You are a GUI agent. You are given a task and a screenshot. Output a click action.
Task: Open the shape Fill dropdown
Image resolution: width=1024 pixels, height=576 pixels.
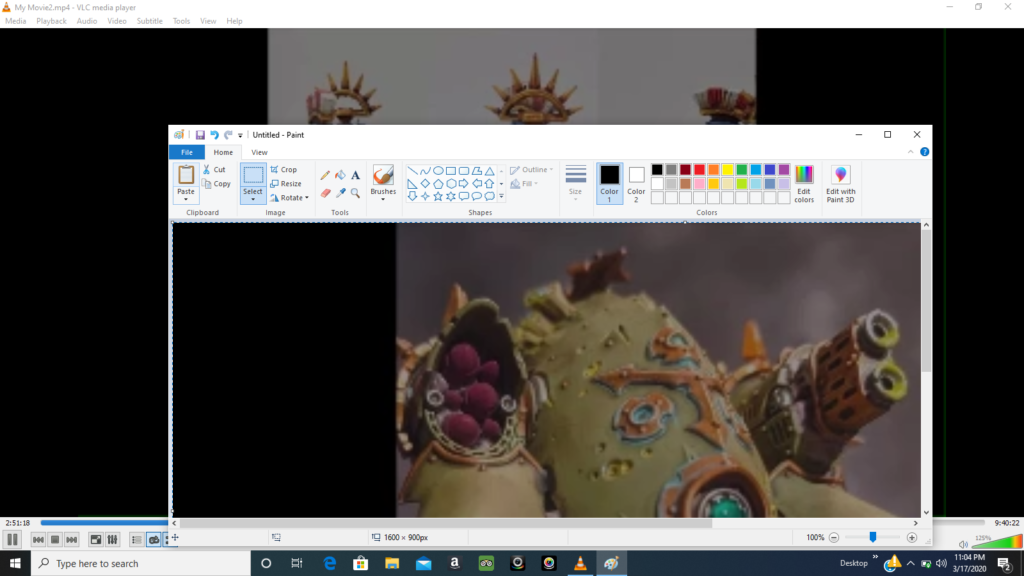point(524,184)
